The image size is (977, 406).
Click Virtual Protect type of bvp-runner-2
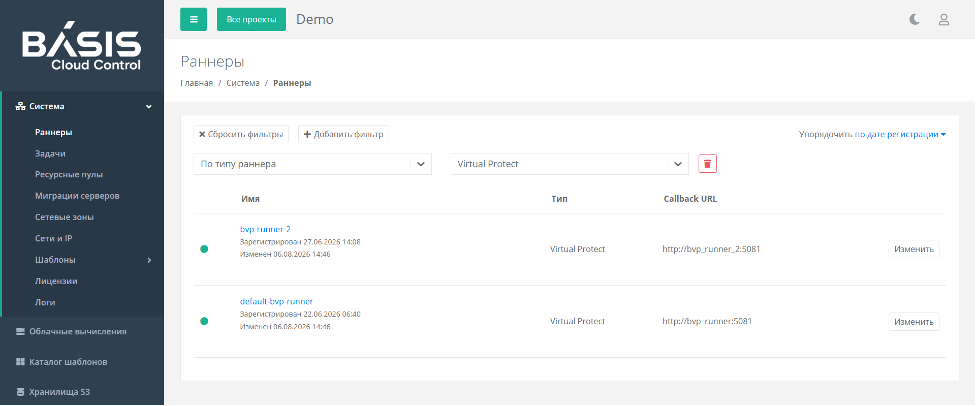click(578, 249)
